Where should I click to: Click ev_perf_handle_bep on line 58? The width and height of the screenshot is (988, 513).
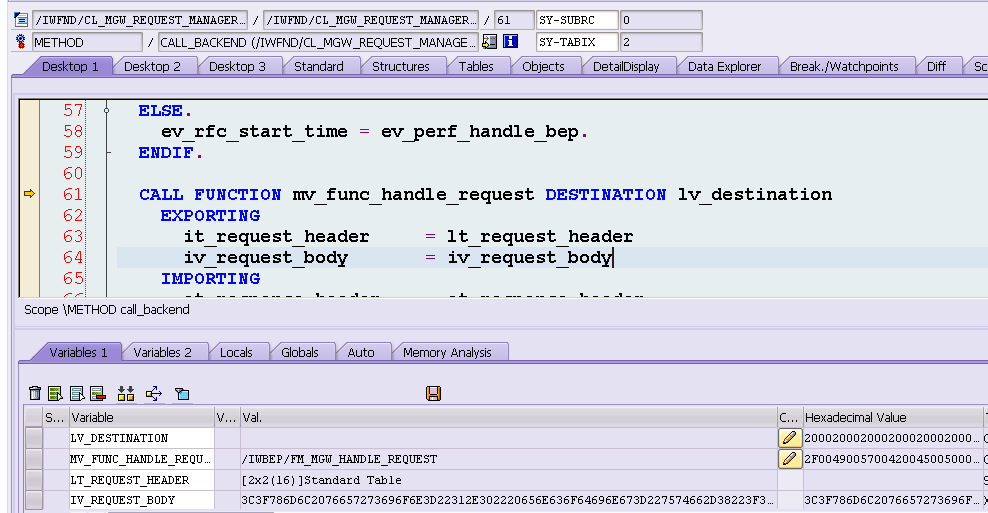click(480, 132)
